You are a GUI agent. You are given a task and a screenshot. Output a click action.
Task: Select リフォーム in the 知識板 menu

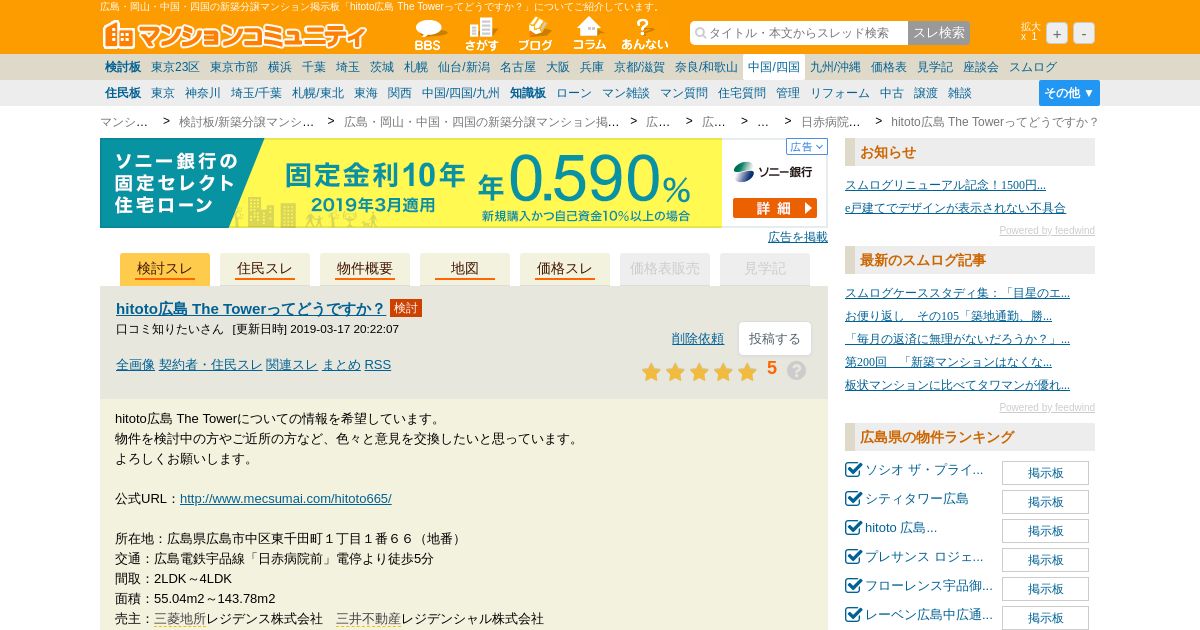(x=840, y=93)
